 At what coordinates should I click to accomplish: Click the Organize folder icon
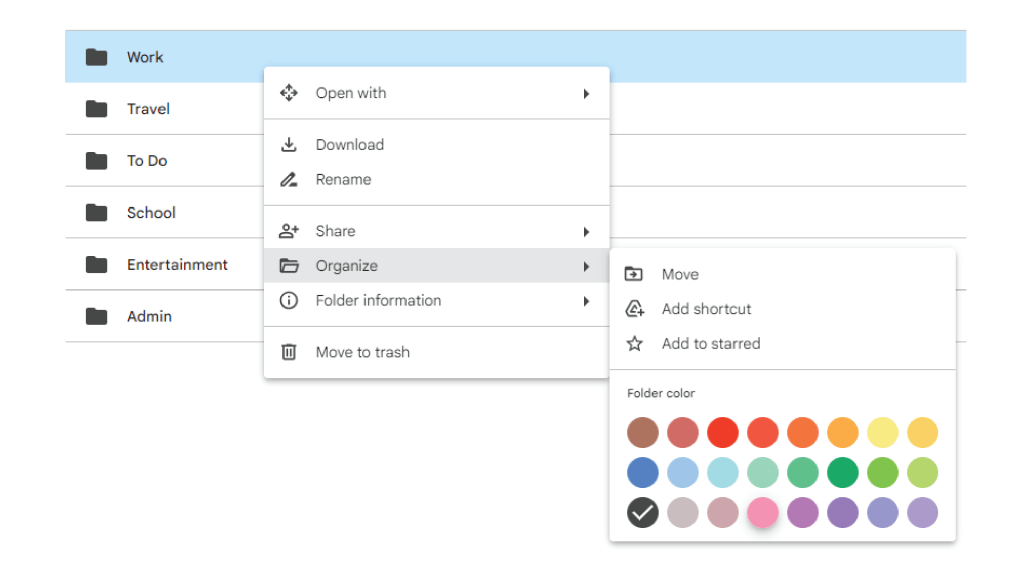pyautogui.click(x=289, y=265)
